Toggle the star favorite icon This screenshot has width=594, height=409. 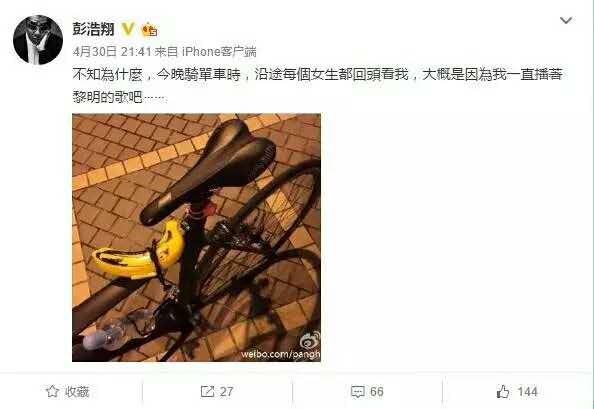click(x=52, y=392)
